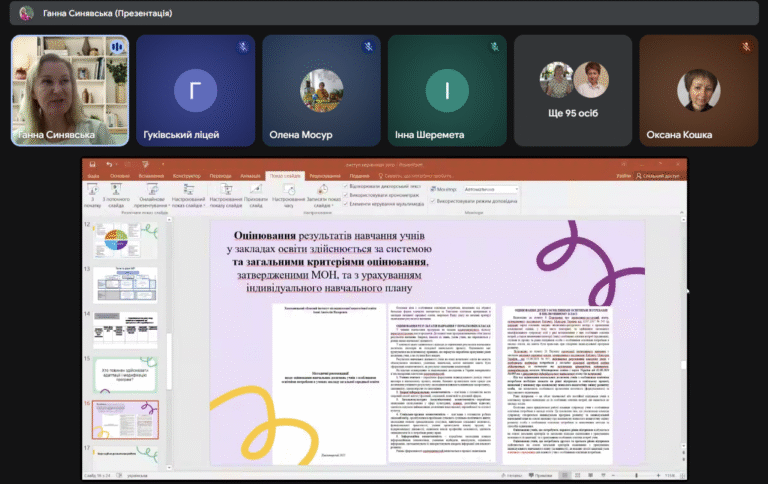Click the Спільний доступ button

pos(657,176)
